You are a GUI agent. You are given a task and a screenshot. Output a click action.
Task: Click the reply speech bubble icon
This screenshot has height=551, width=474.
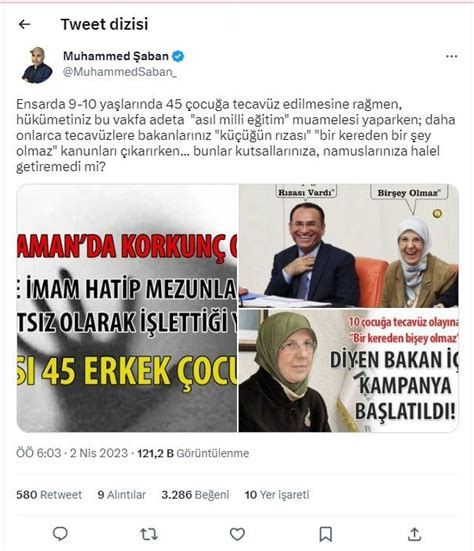(60, 534)
